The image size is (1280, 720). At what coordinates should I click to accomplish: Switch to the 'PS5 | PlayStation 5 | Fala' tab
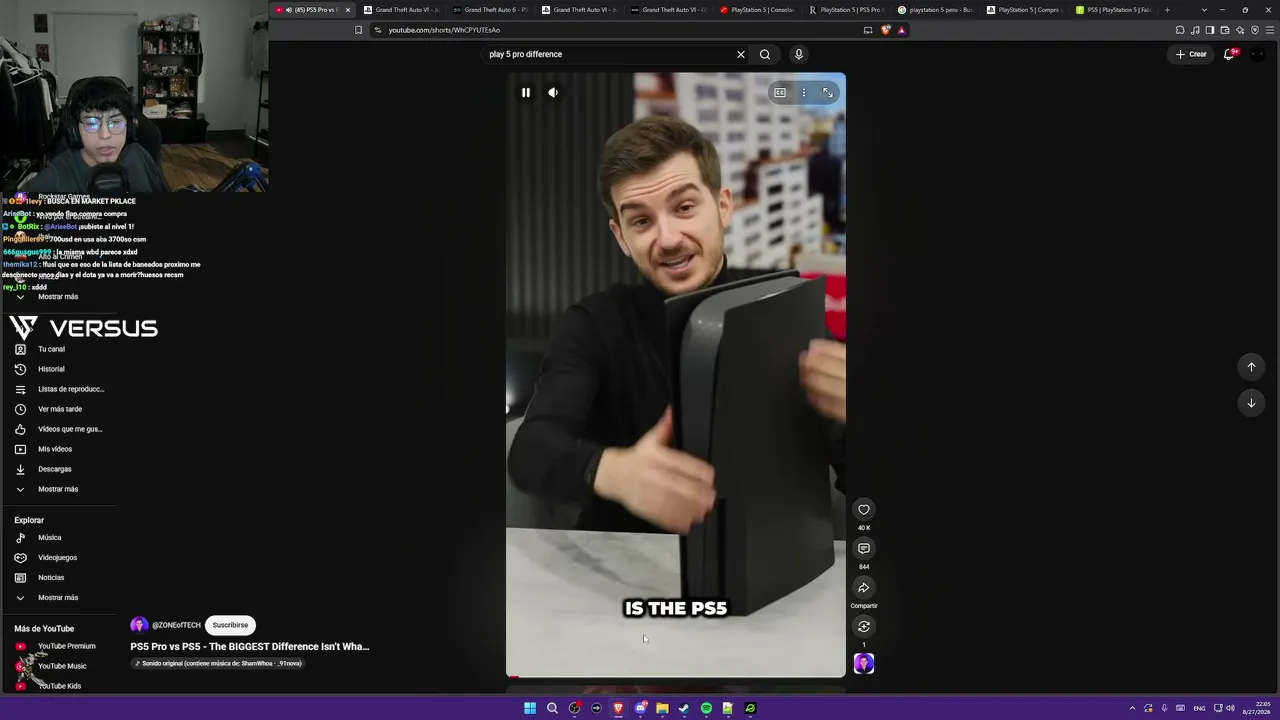click(x=1113, y=10)
